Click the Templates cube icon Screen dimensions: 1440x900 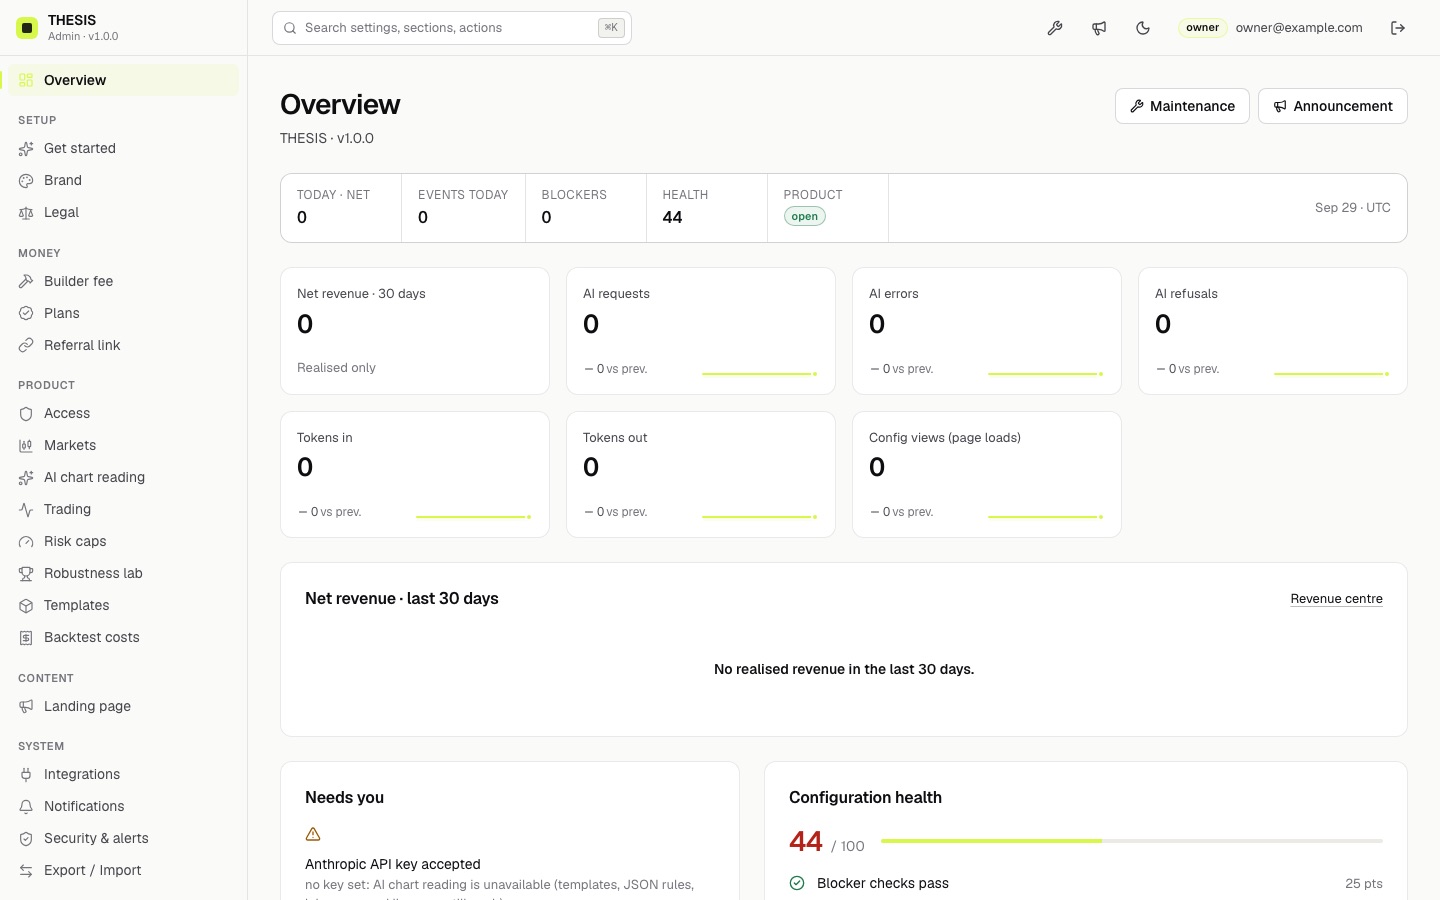tap(26, 606)
